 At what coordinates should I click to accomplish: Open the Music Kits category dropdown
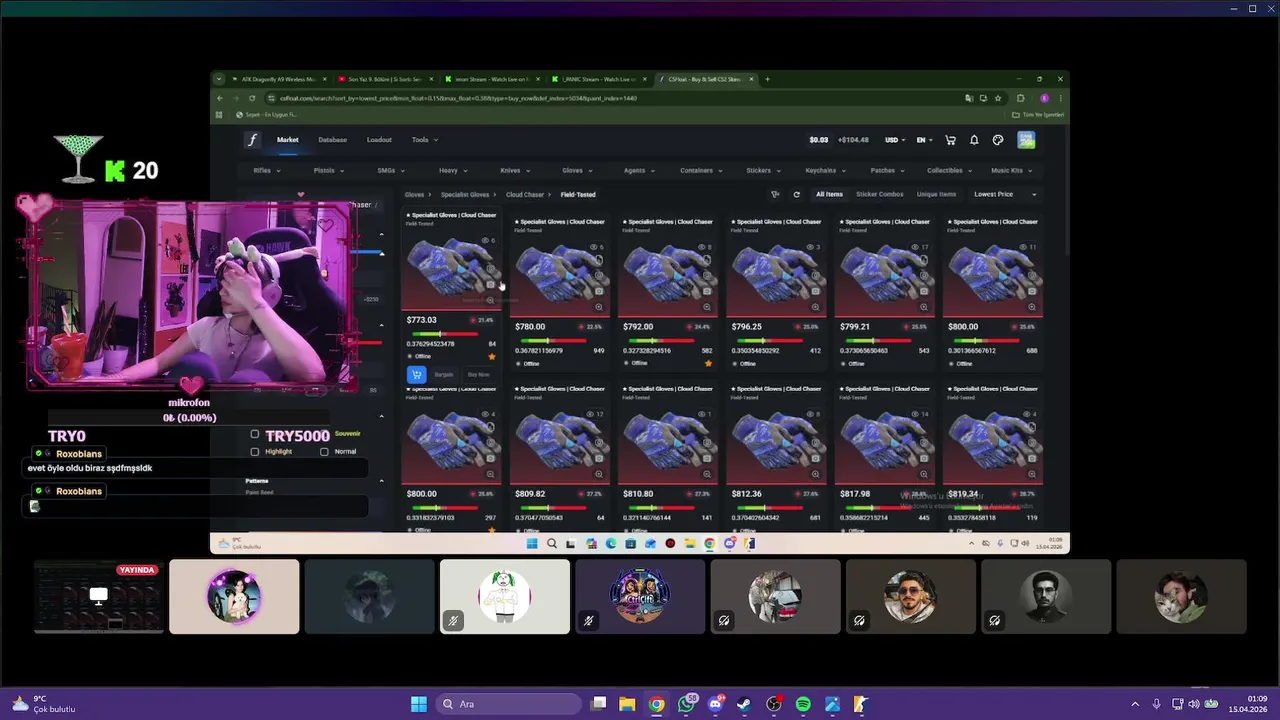click(x=1011, y=170)
